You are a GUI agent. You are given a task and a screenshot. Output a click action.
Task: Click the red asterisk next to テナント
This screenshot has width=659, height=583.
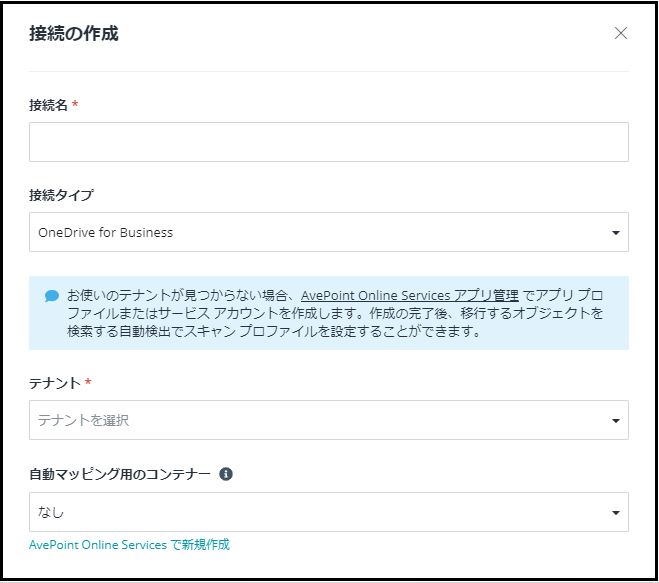pyautogui.click(x=88, y=382)
